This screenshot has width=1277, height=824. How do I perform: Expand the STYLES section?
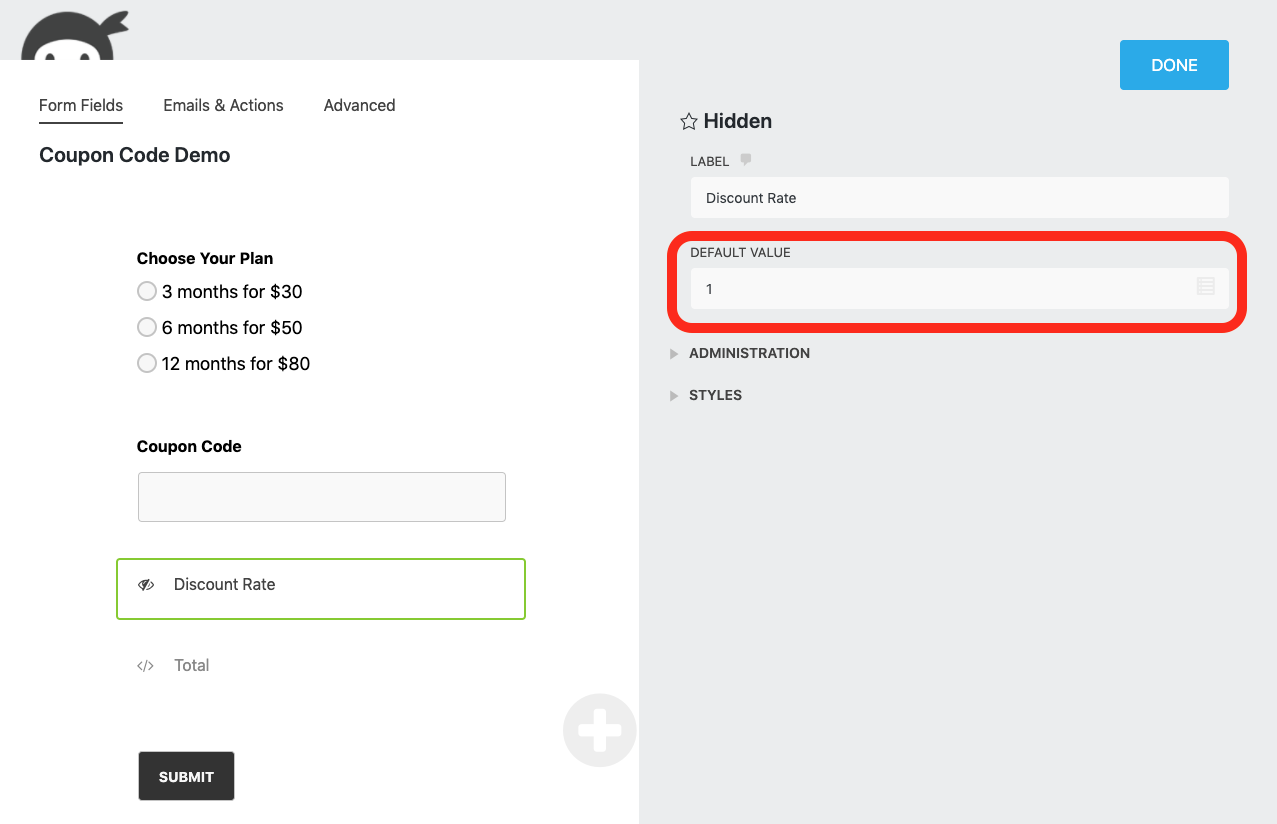(715, 395)
